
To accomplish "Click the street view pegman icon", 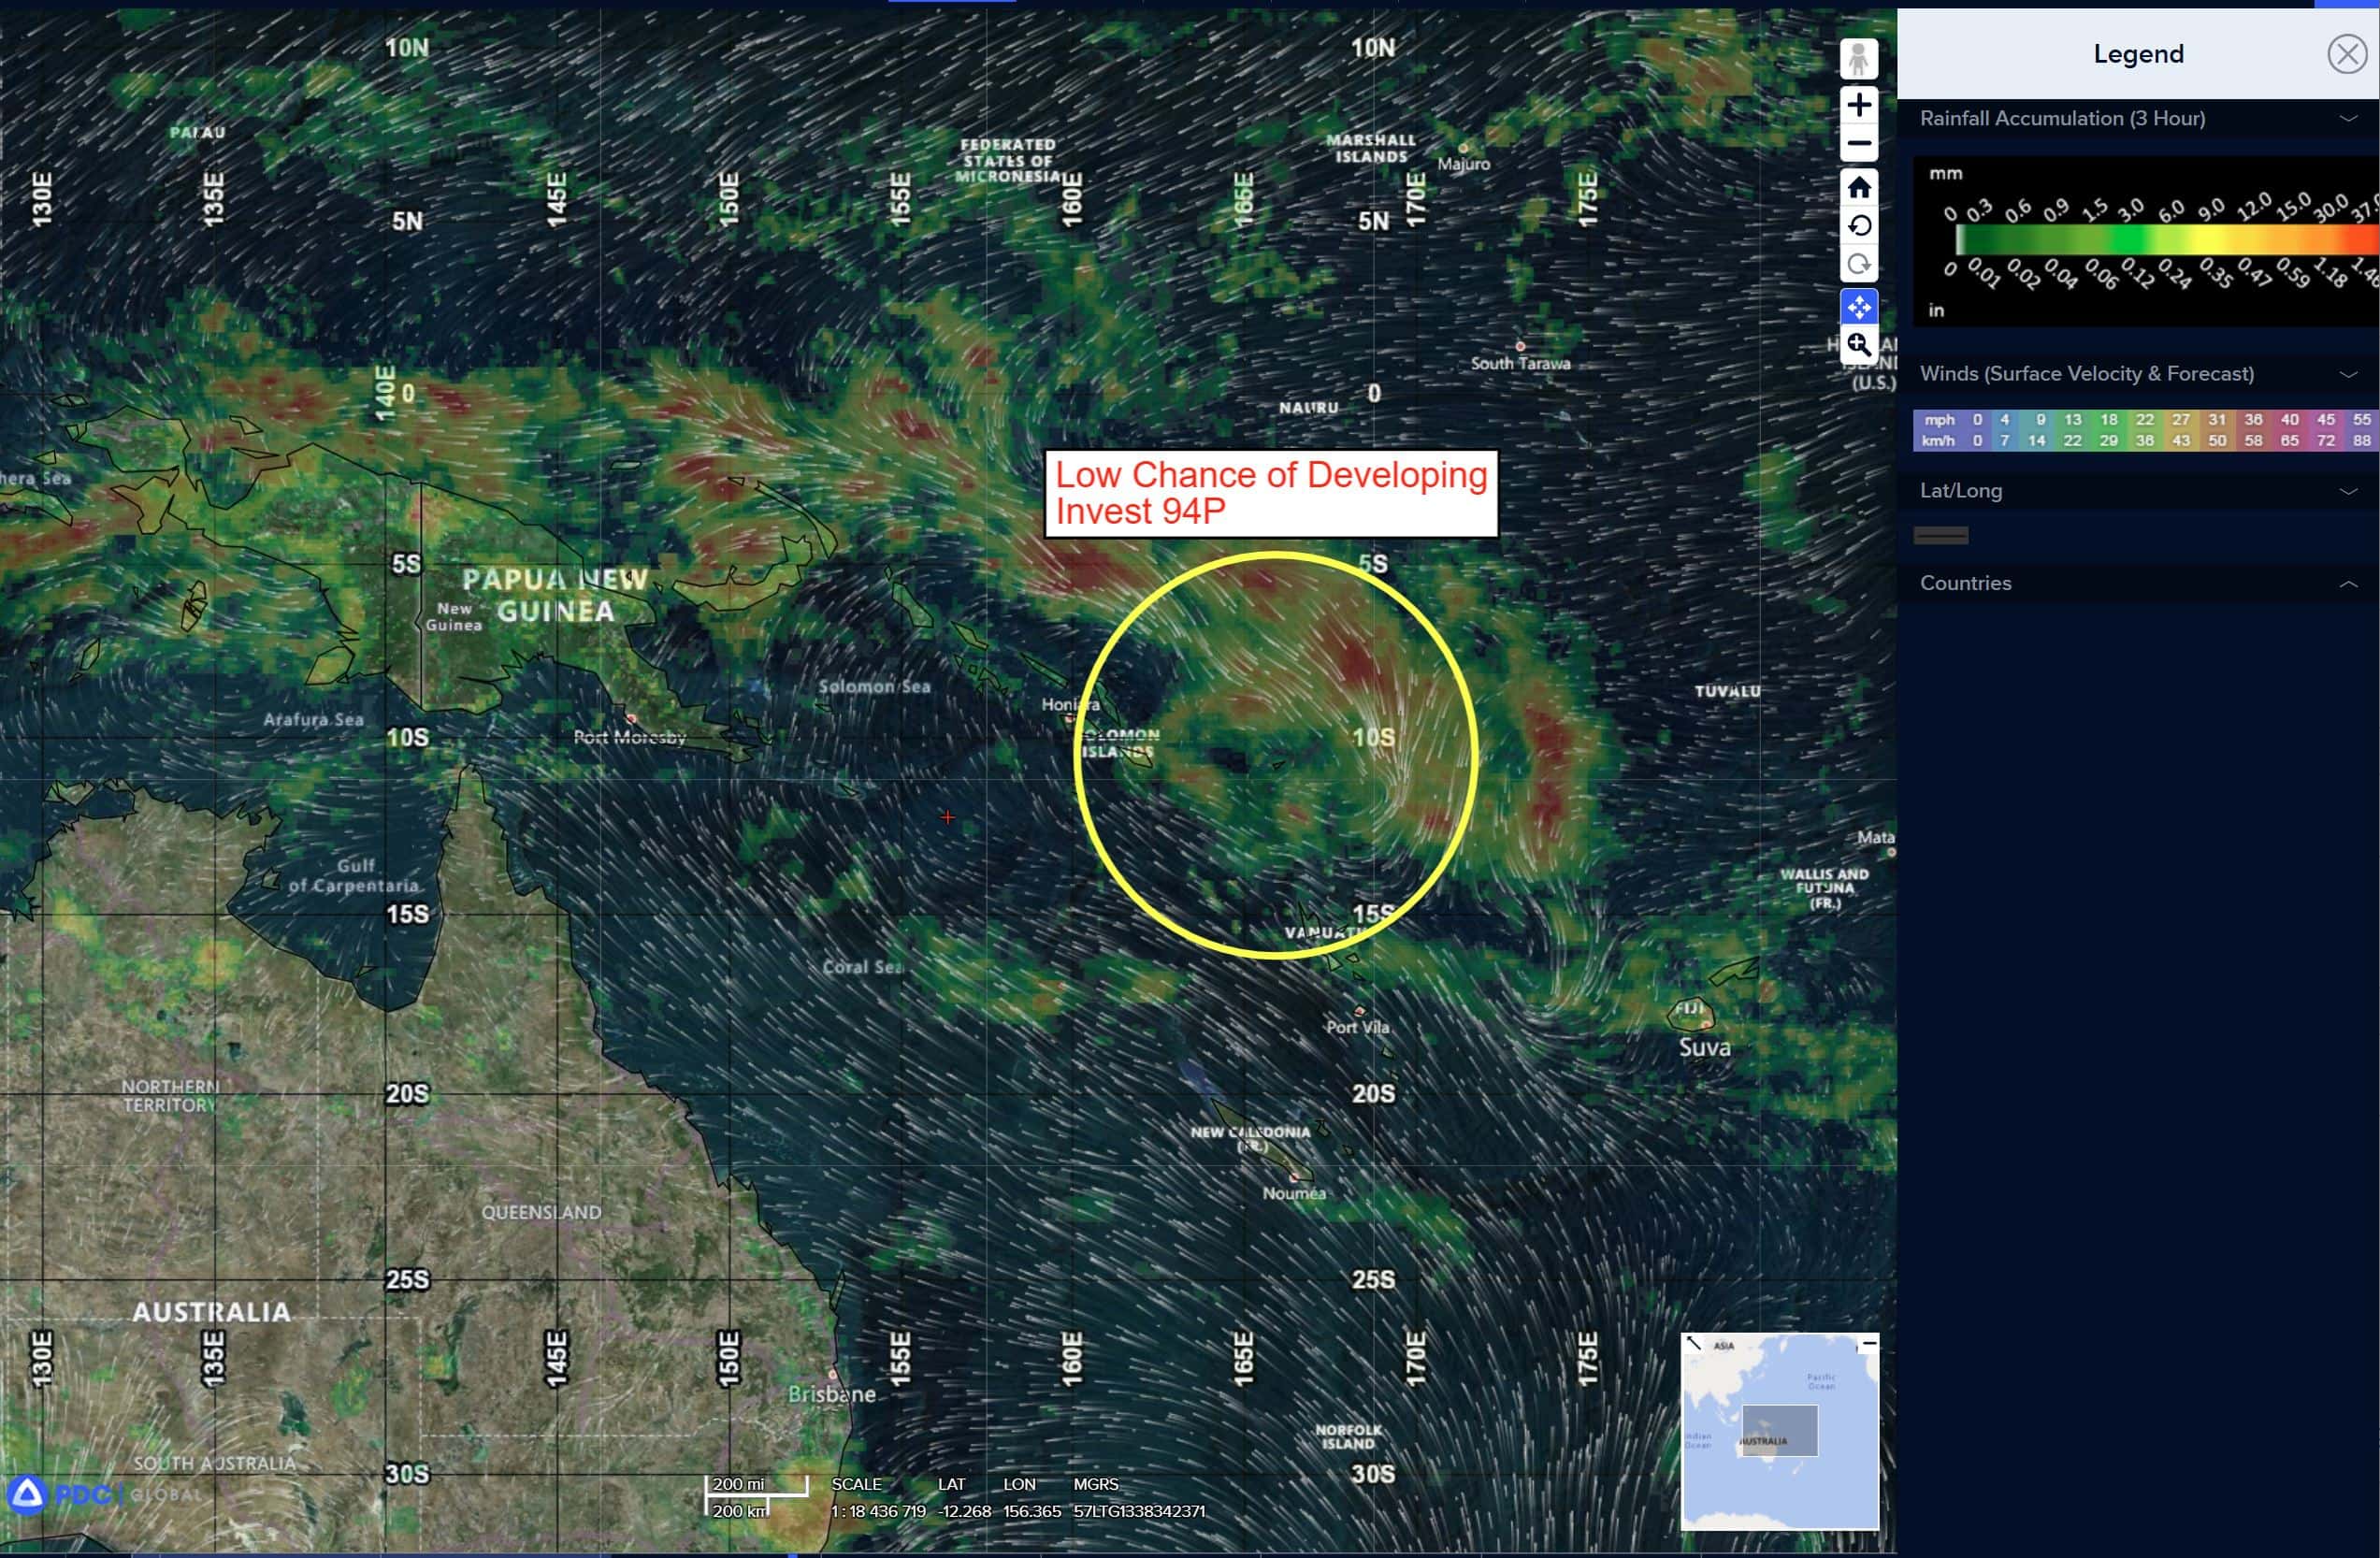I will 1858,59.
